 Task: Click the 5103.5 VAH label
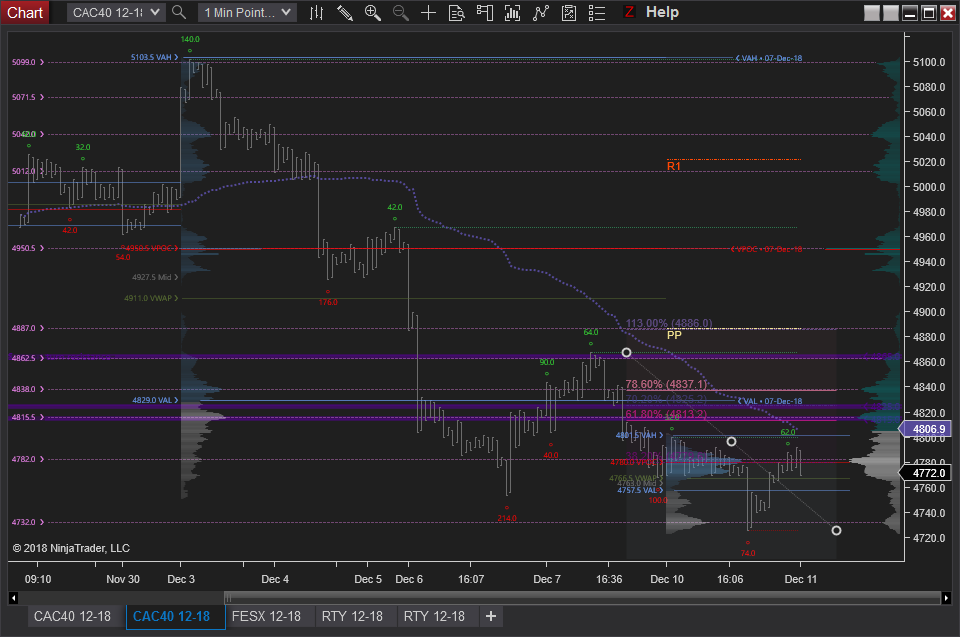[154, 57]
